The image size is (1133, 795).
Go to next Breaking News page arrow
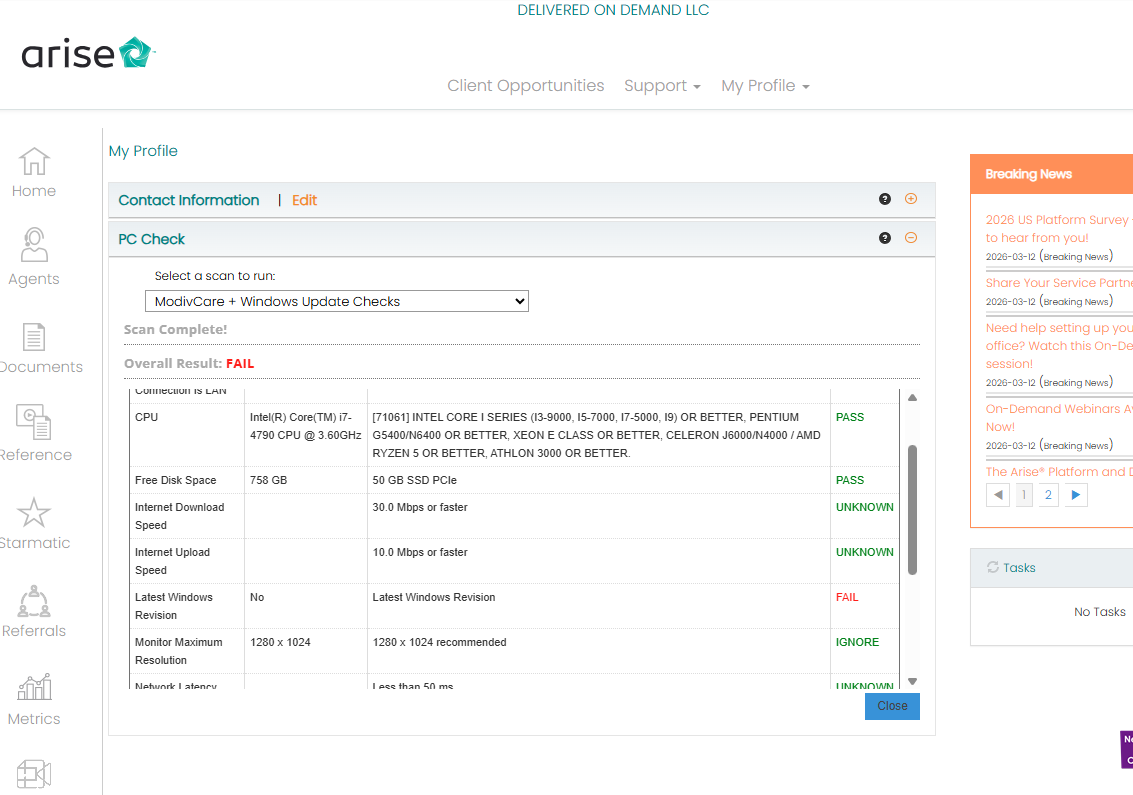(1076, 495)
